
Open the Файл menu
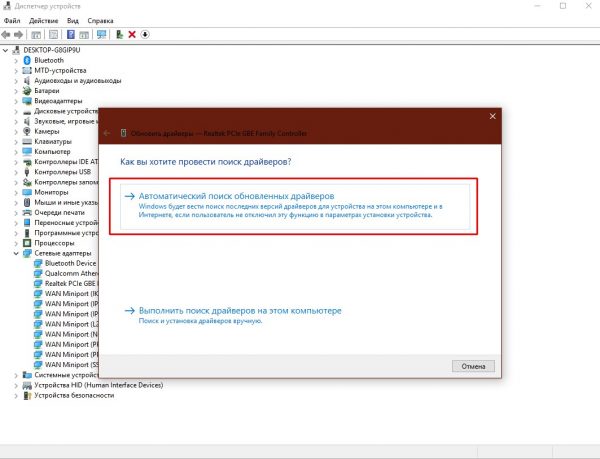[x=12, y=21]
